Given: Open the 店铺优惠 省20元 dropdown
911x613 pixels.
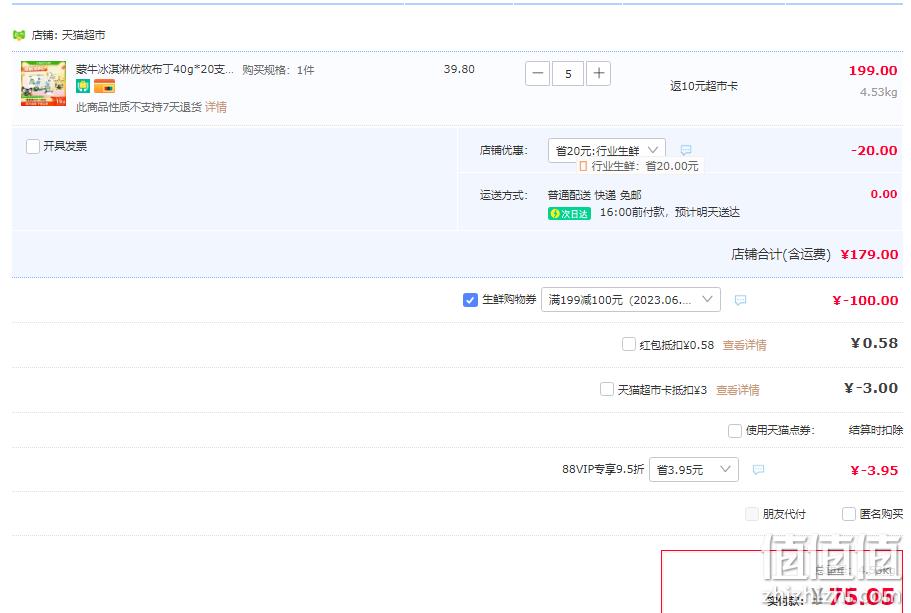Looking at the screenshot, I should [607, 150].
